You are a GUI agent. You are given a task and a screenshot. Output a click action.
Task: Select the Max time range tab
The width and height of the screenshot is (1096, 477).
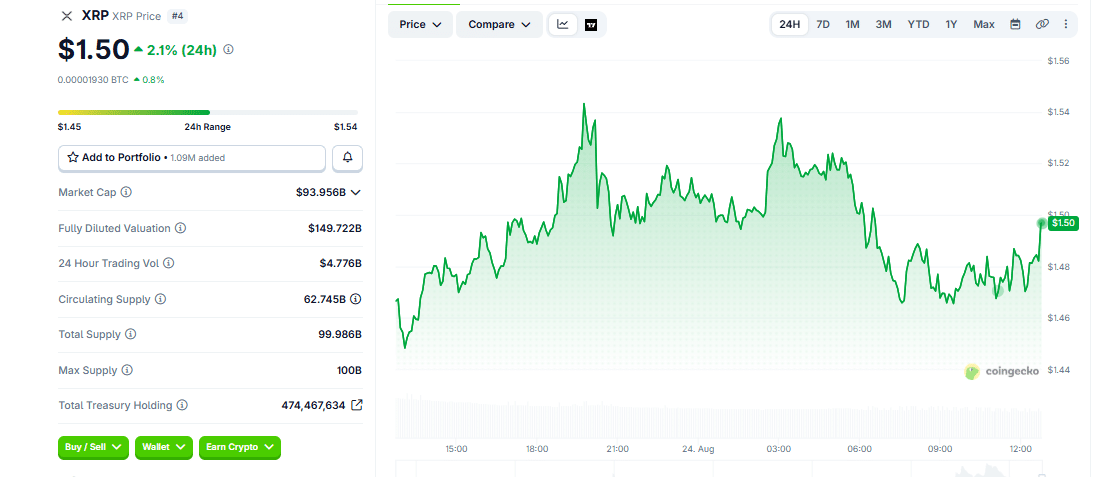(984, 24)
